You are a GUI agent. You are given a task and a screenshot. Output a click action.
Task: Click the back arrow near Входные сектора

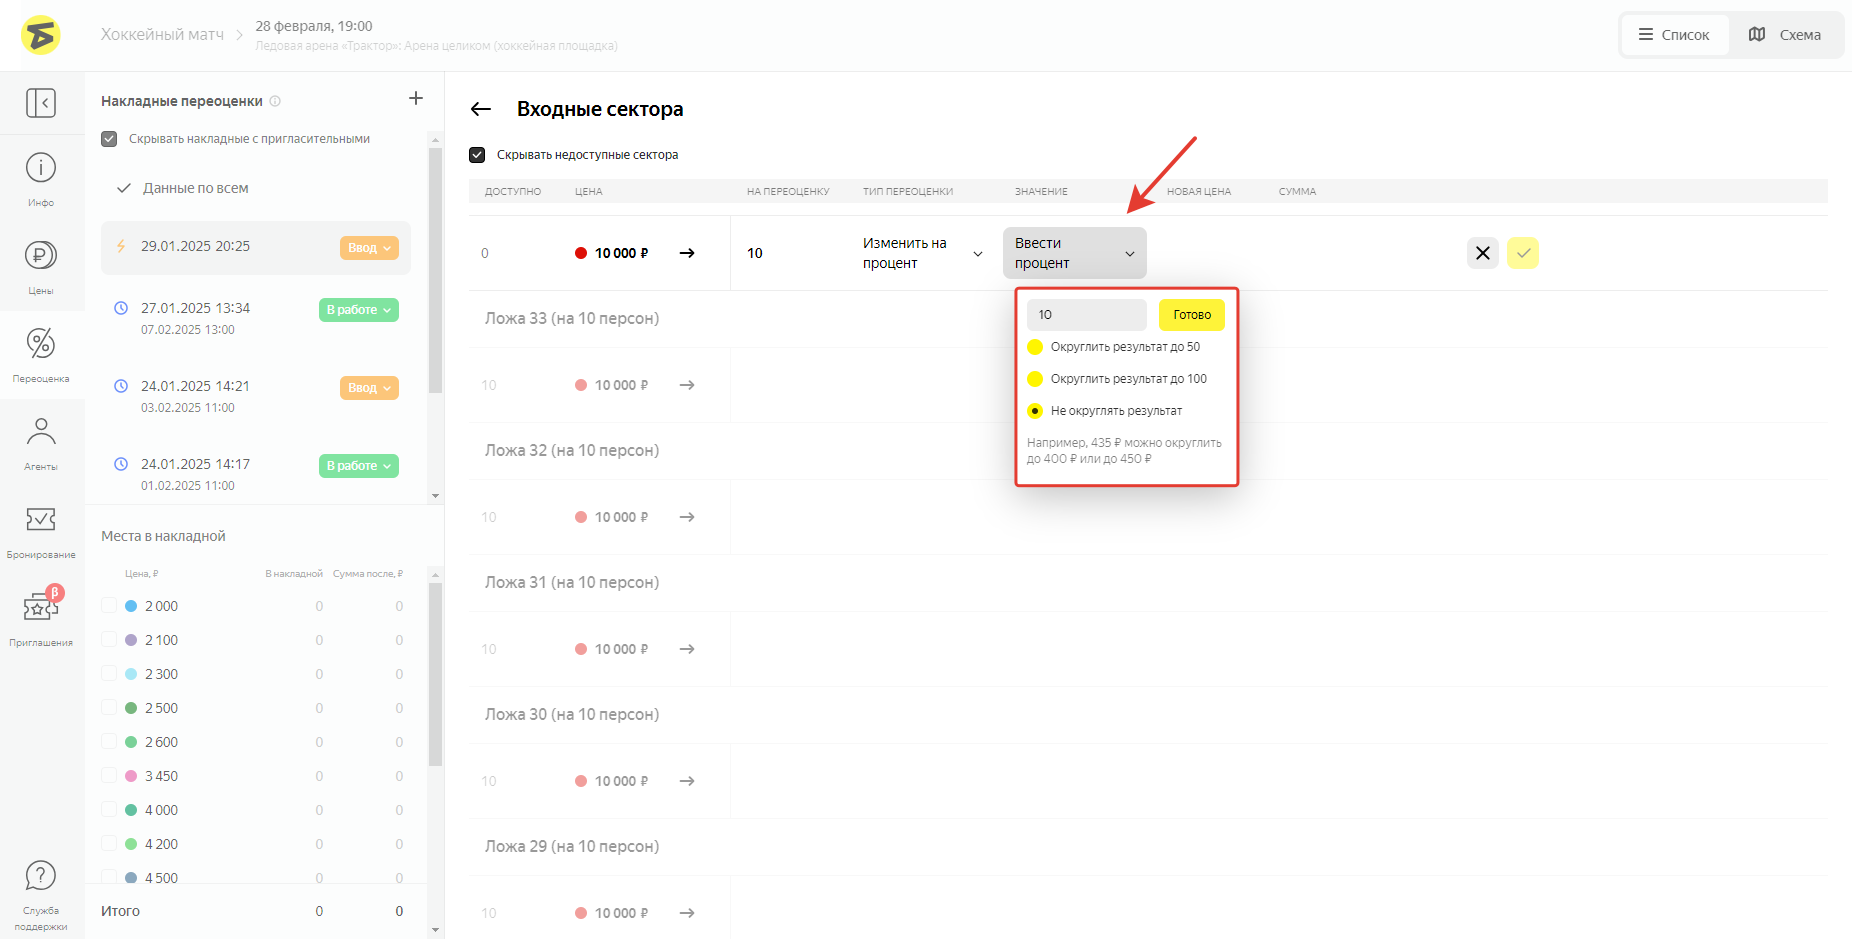(x=481, y=109)
